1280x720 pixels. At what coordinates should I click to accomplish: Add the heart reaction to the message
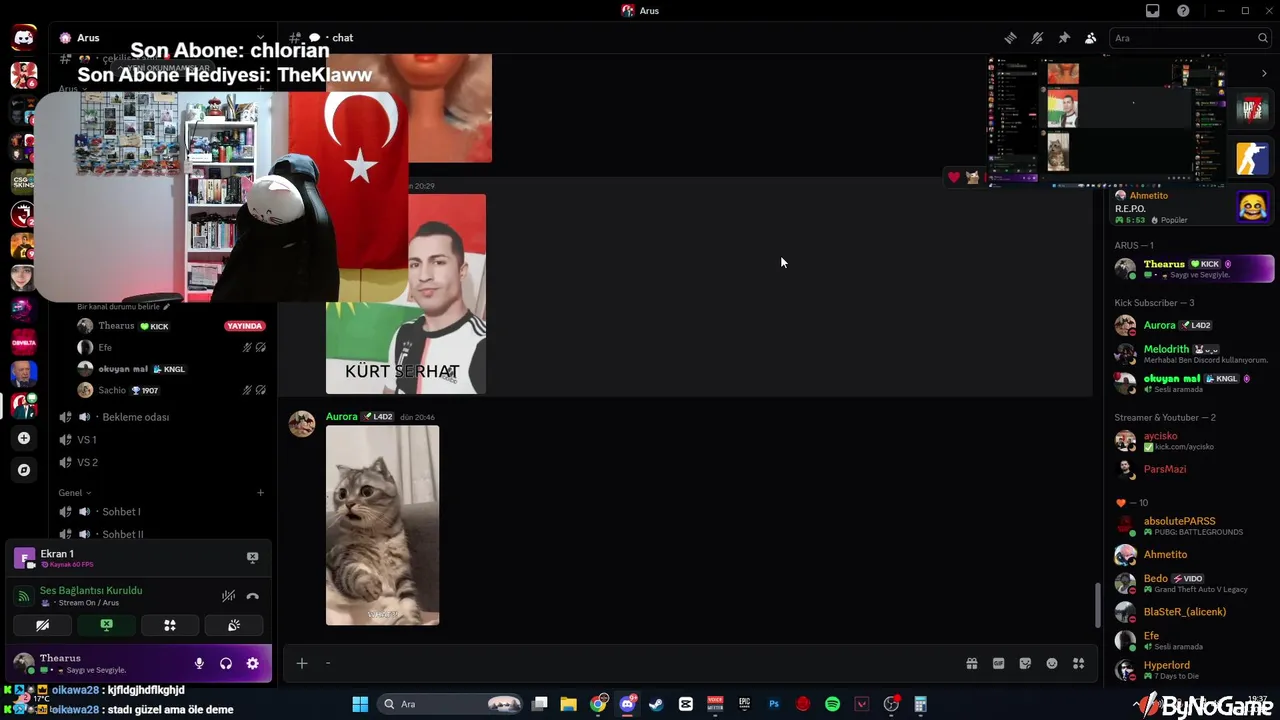click(x=954, y=177)
